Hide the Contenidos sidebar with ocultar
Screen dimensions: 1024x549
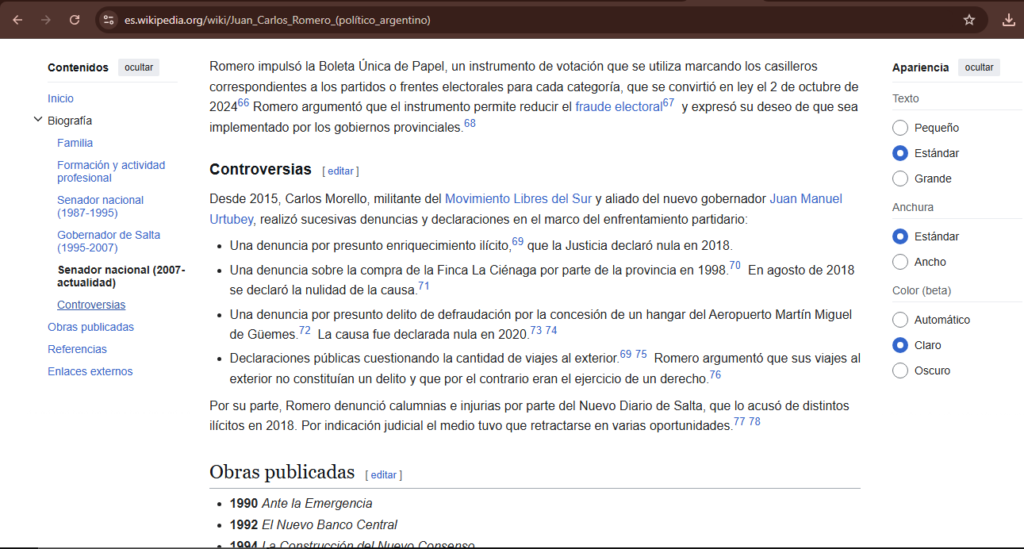pos(138,68)
